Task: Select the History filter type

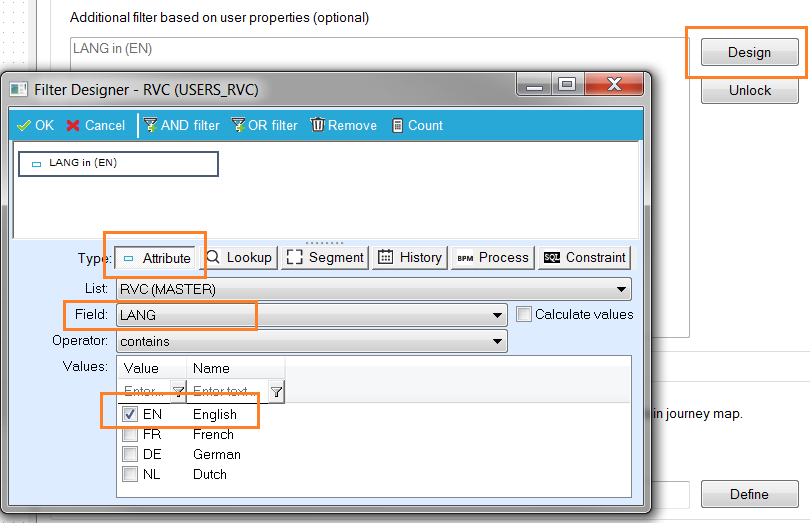Action: [410, 258]
